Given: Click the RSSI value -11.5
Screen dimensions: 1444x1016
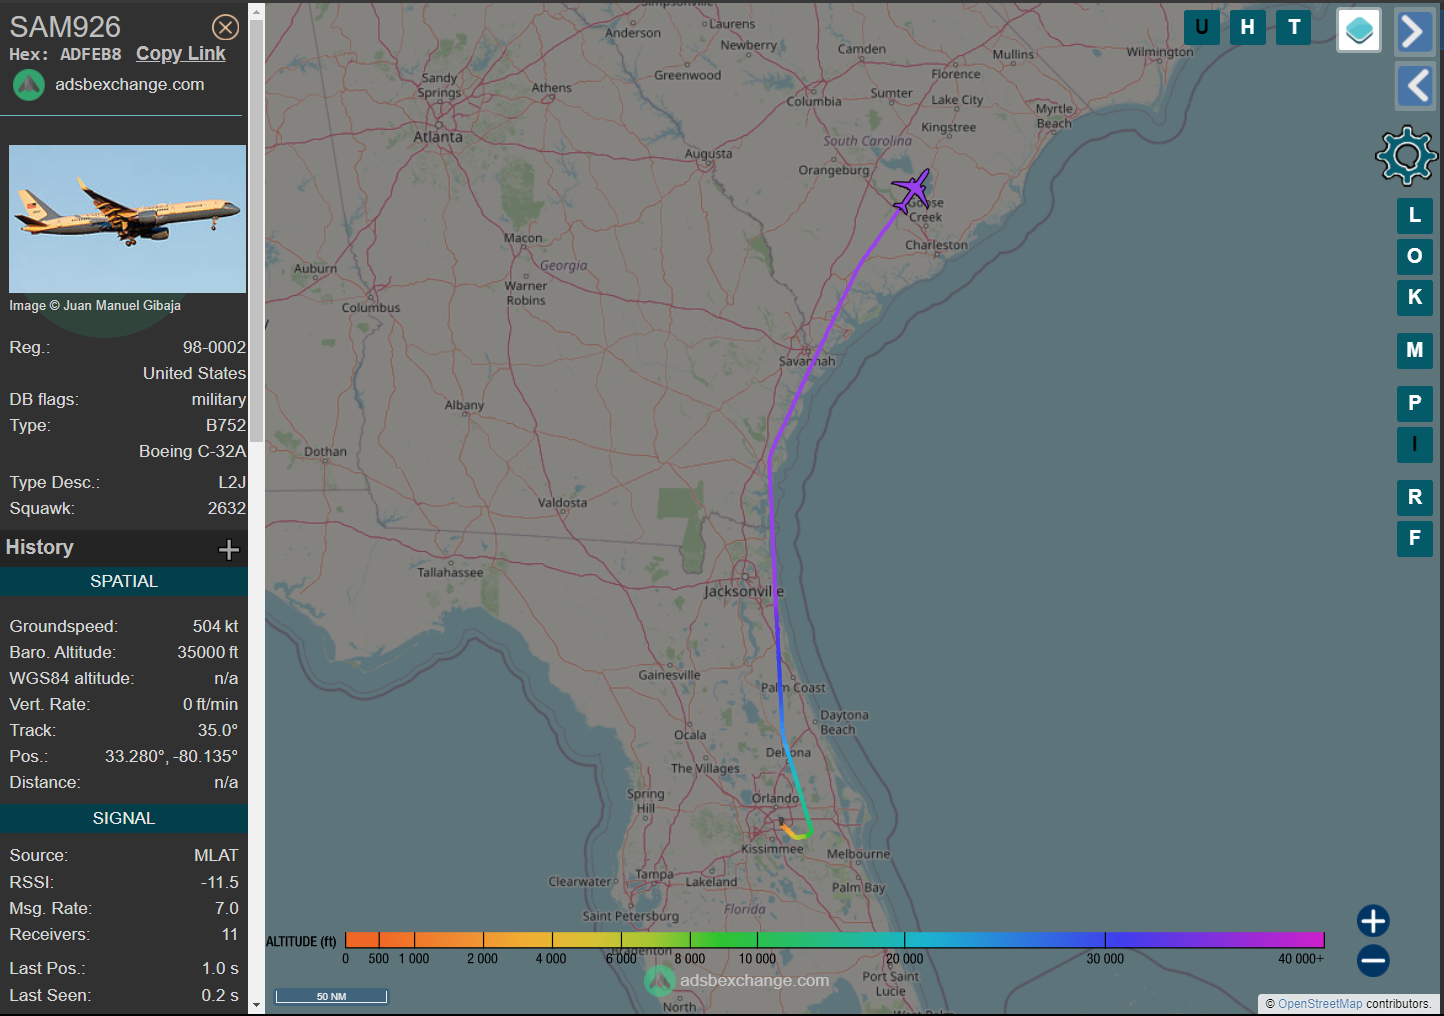Looking at the screenshot, I should click(220, 882).
